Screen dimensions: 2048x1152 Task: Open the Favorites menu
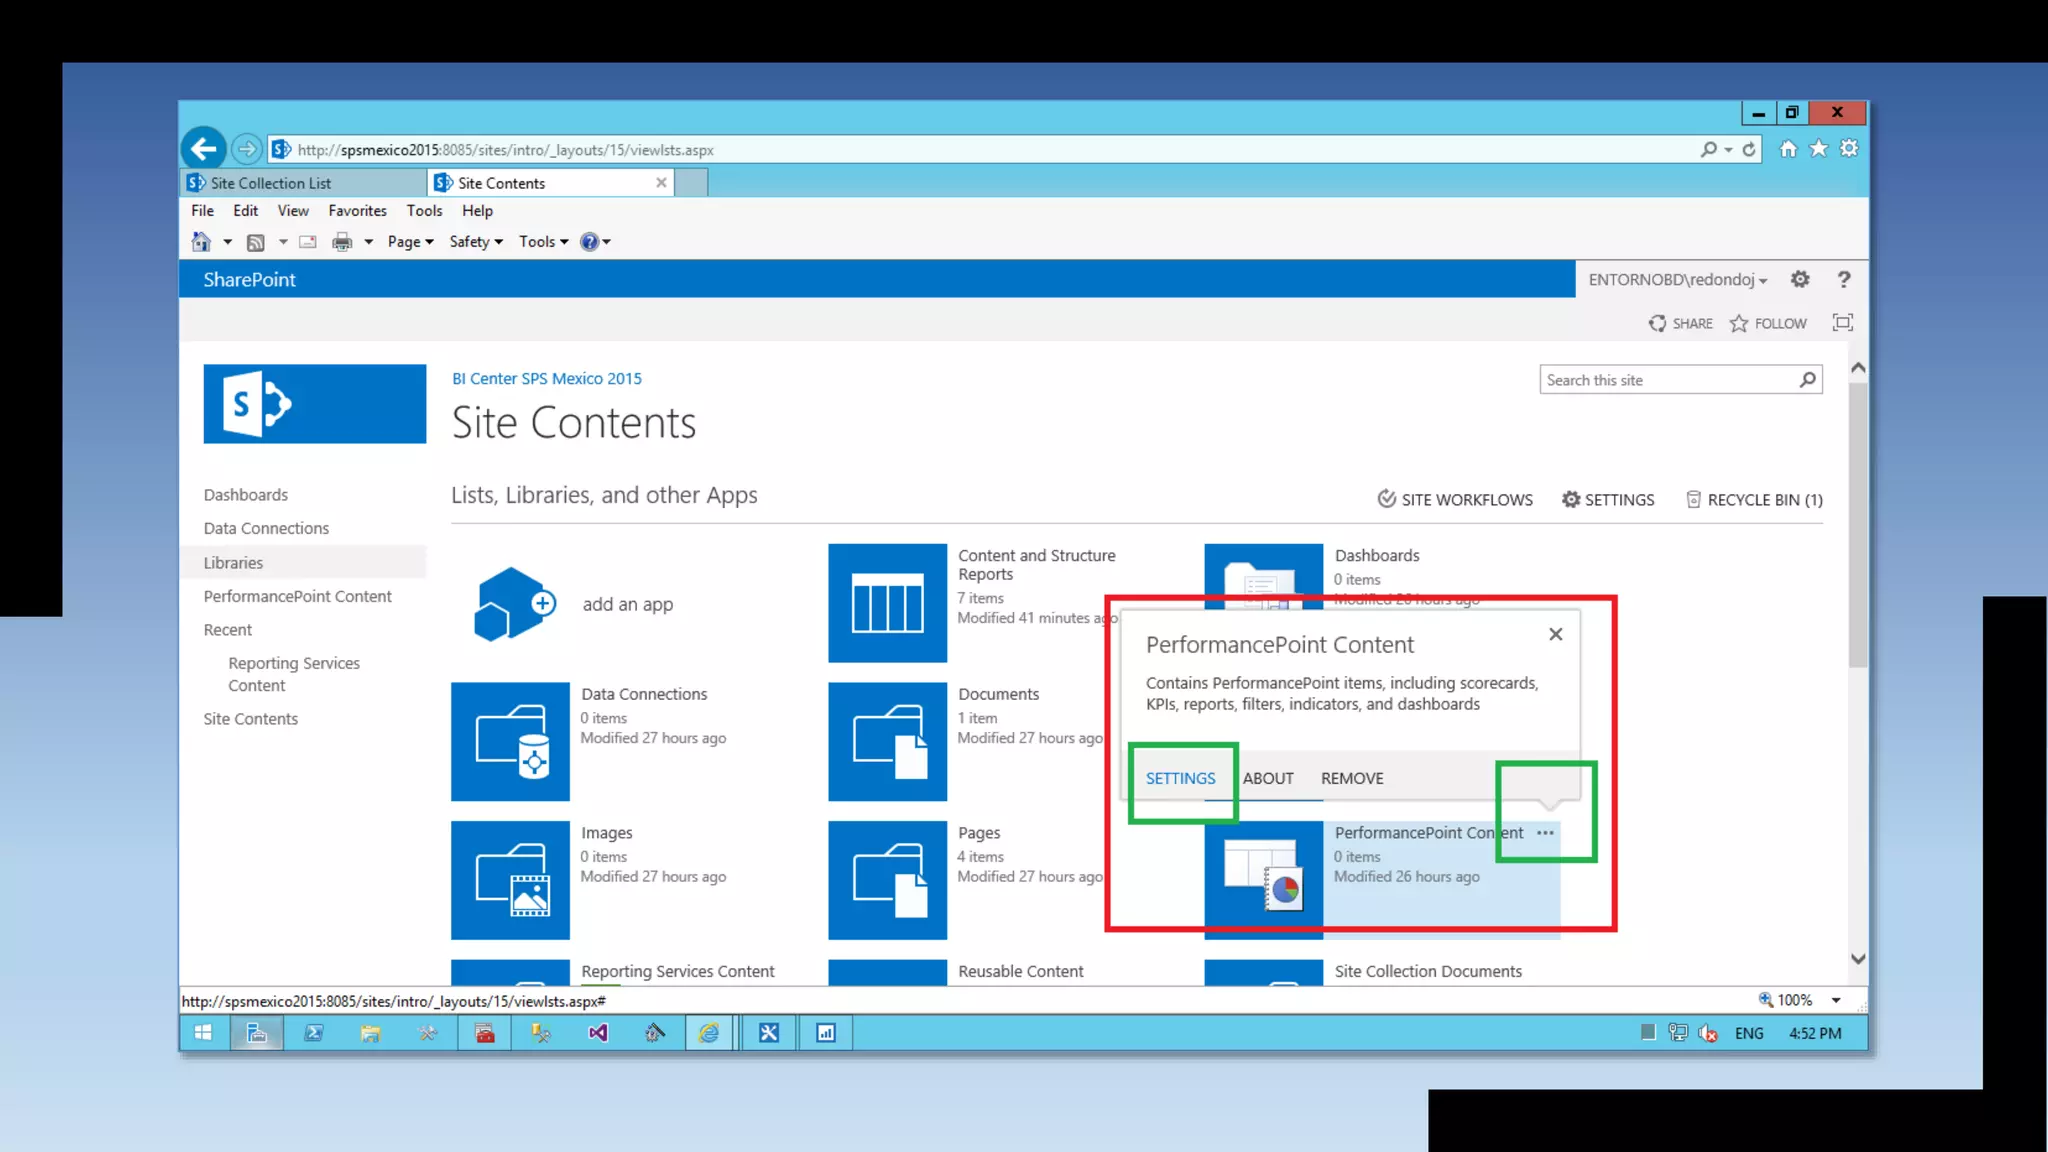(357, 211)
